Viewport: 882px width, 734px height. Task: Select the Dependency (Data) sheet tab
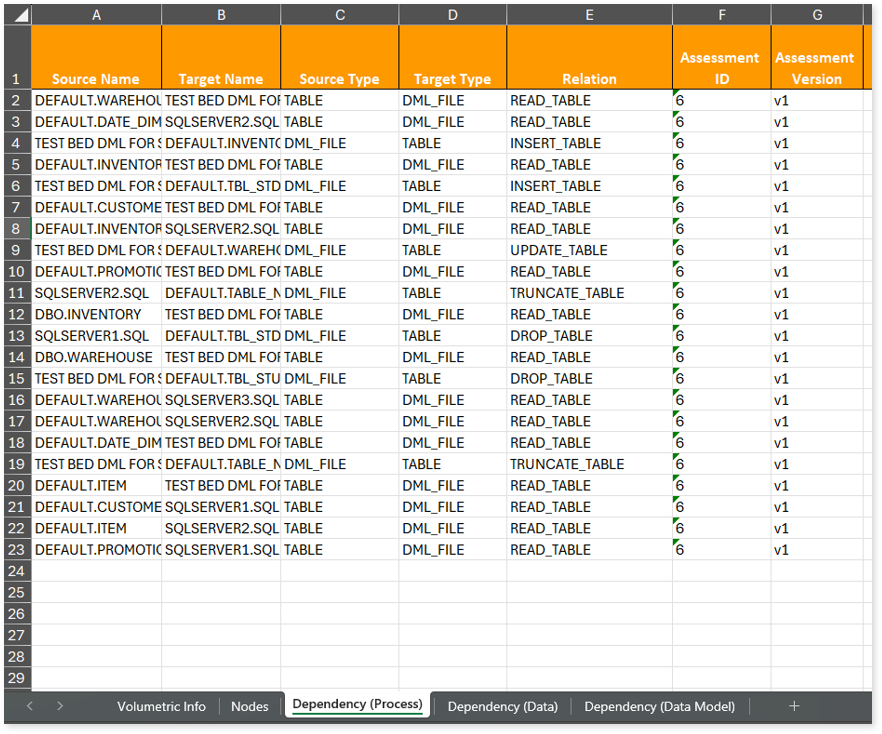(x=502, y=706)
